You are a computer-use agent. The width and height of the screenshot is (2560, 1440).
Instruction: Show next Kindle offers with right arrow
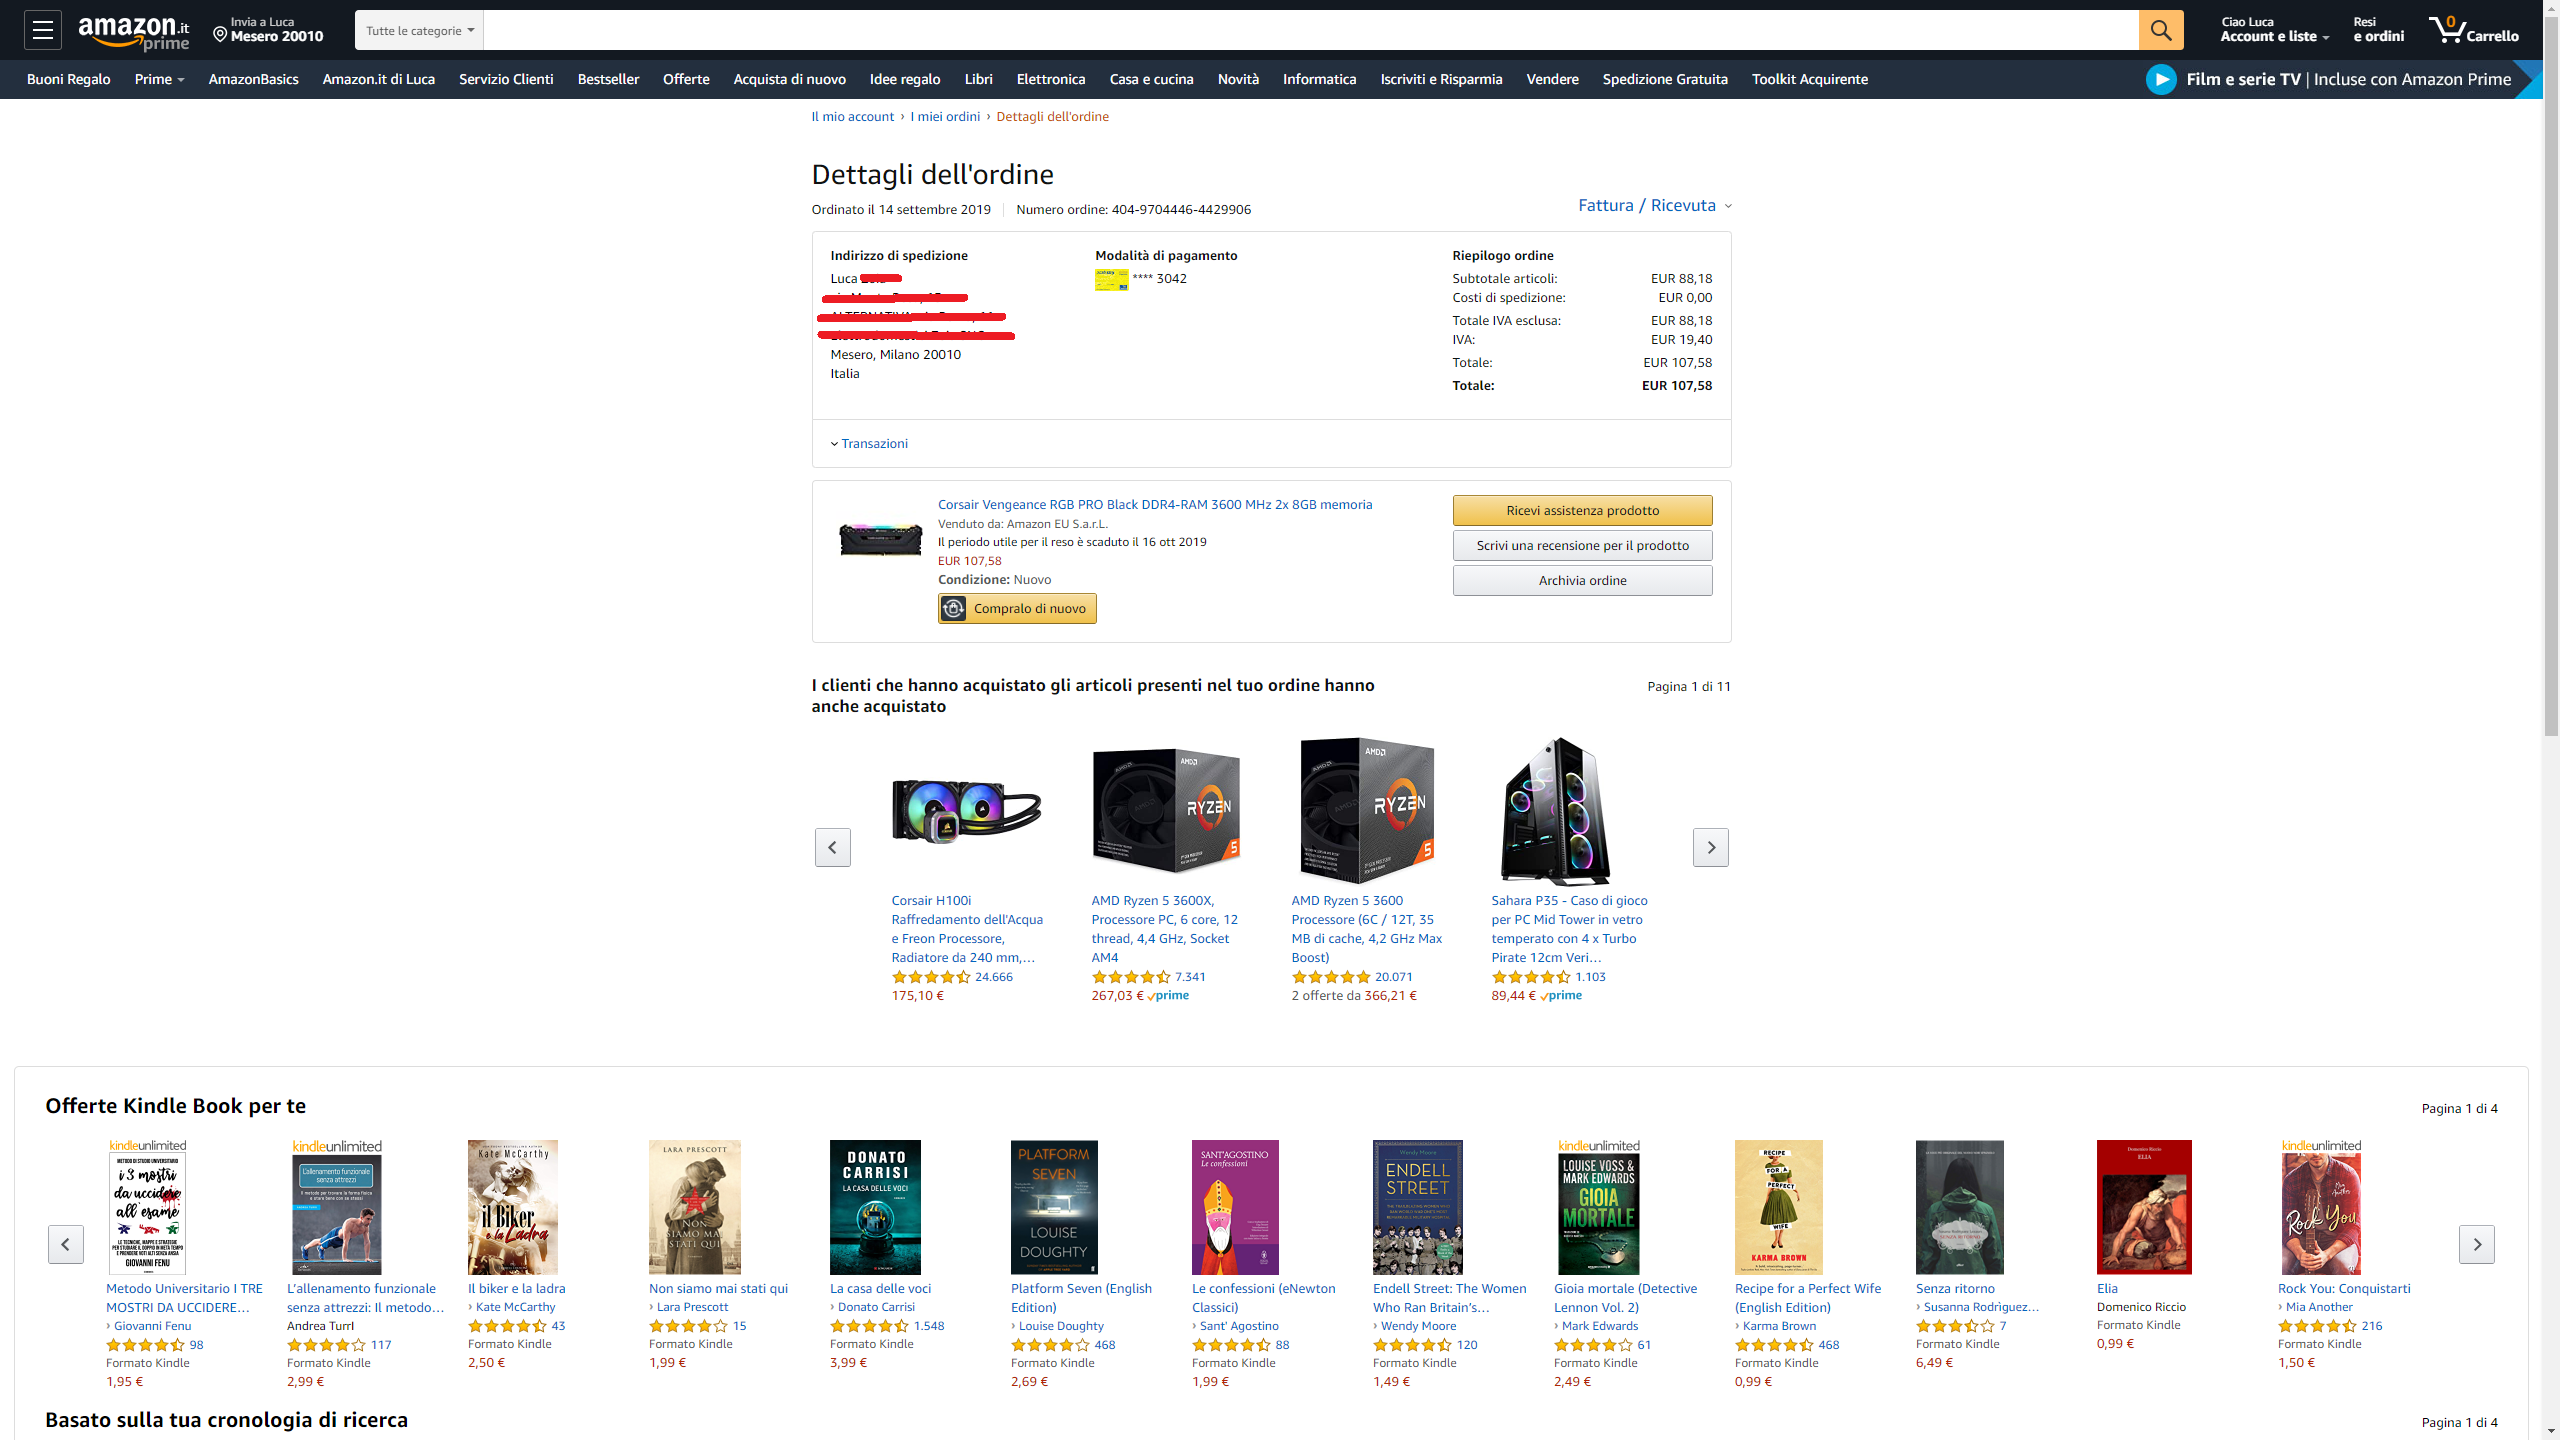click(x=2476, y=1244)
